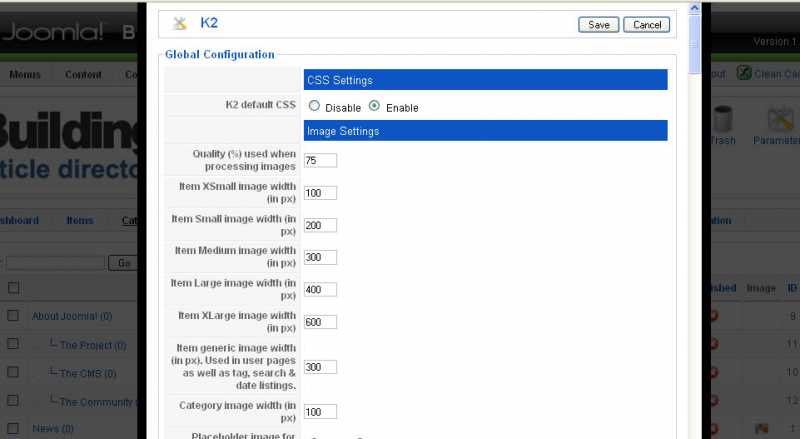
Task: Click the image icon in the News row
Action: coord(762,428)
